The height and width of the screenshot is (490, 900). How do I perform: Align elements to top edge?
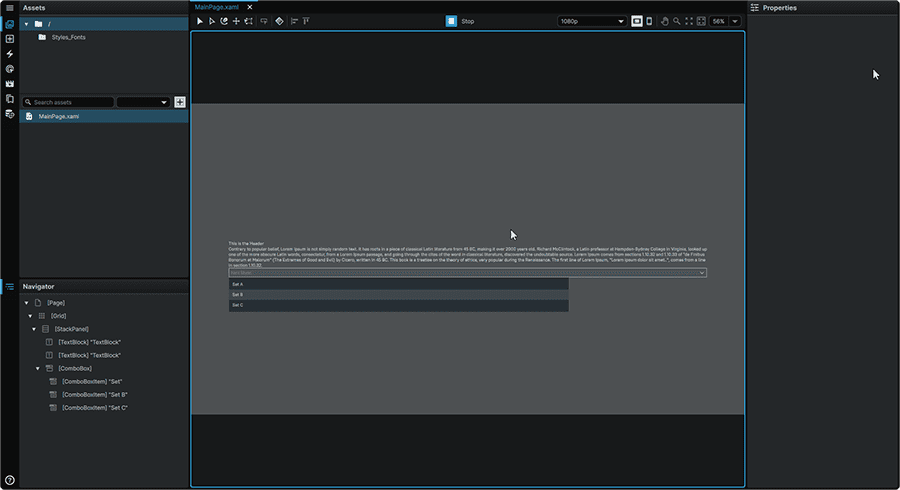(x=307, y=21)
